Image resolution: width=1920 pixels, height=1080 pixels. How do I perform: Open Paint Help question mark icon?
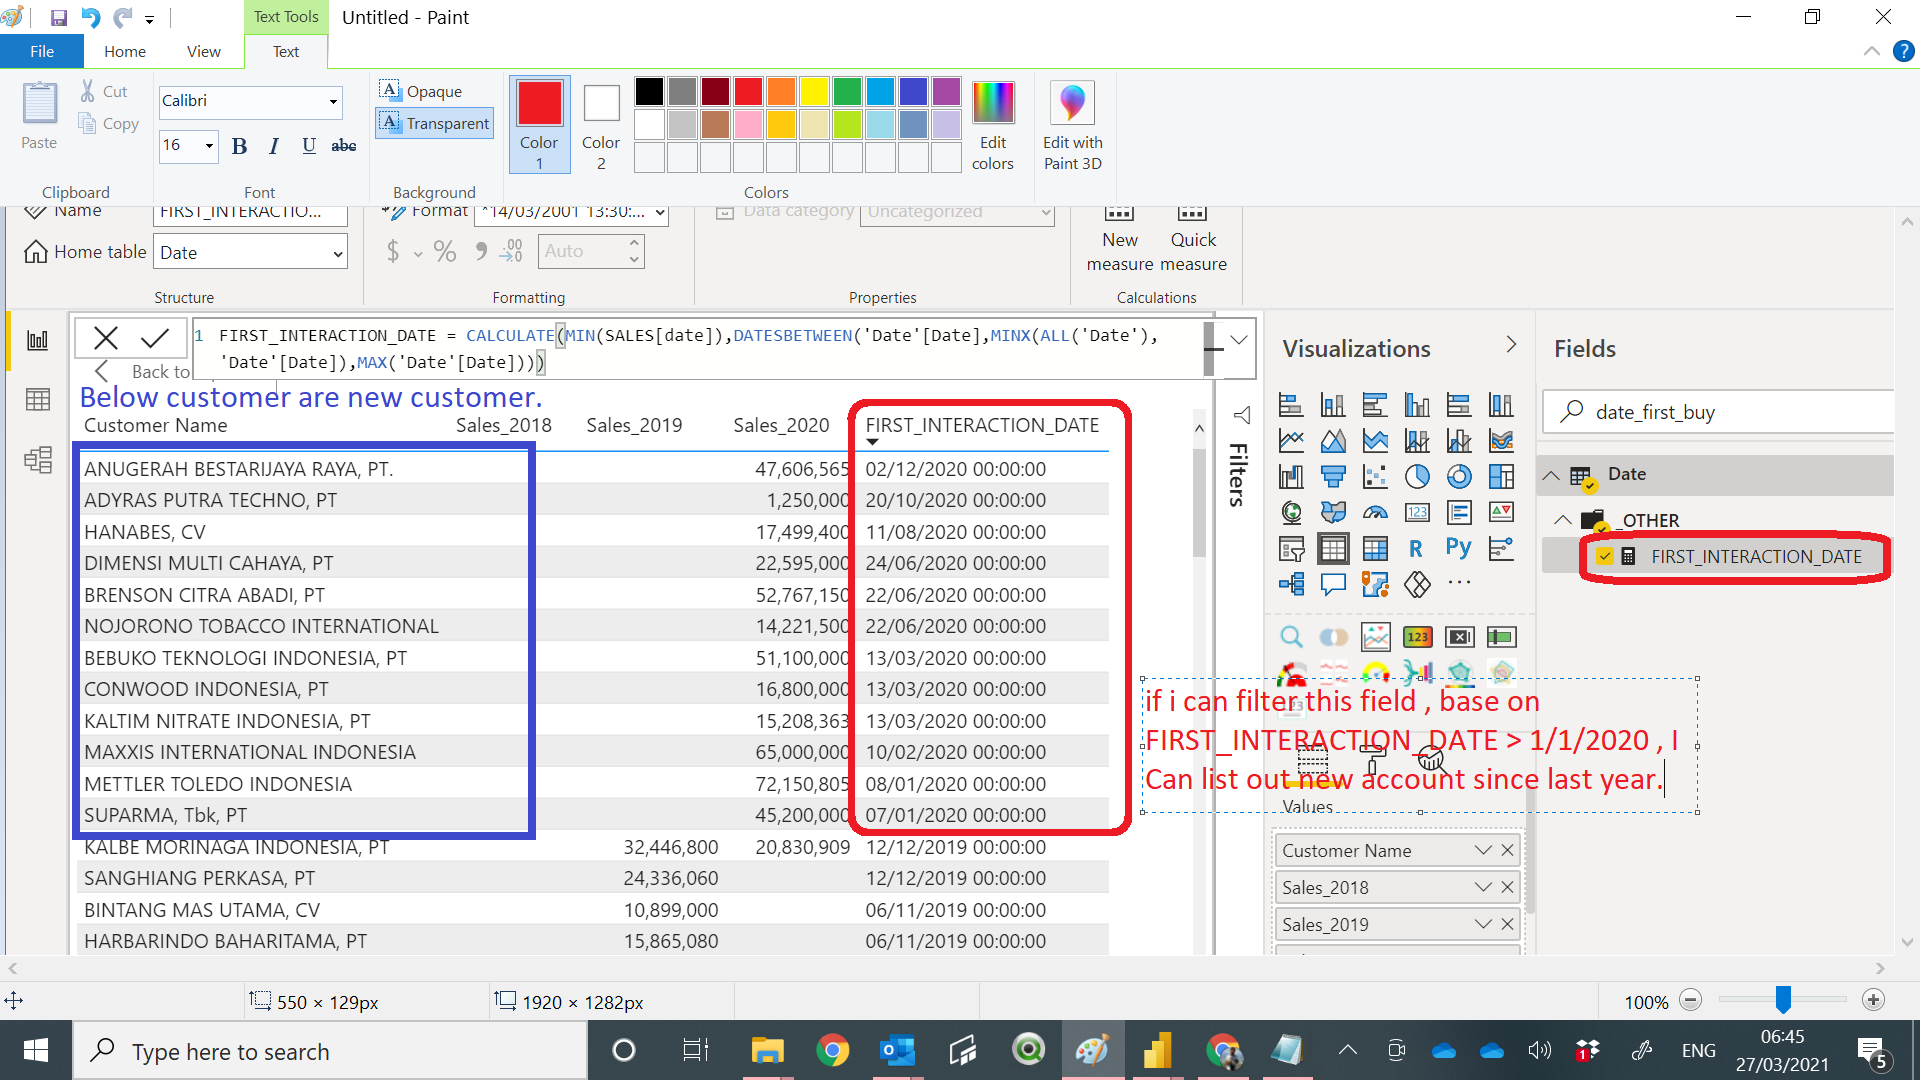tap(1903, 51)
